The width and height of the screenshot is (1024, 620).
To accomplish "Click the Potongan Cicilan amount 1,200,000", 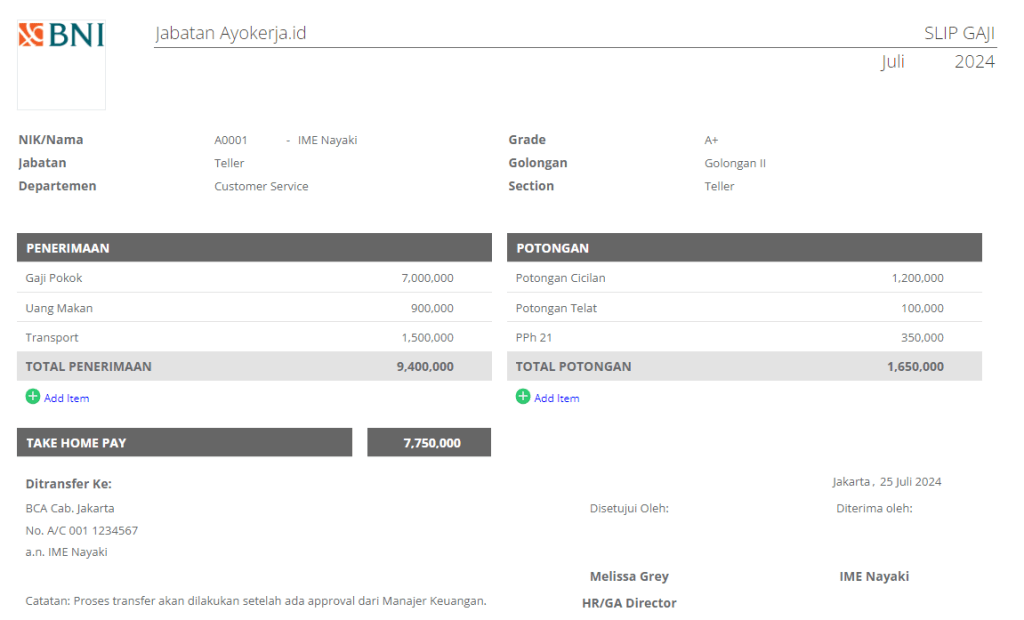I will point(917,278).
